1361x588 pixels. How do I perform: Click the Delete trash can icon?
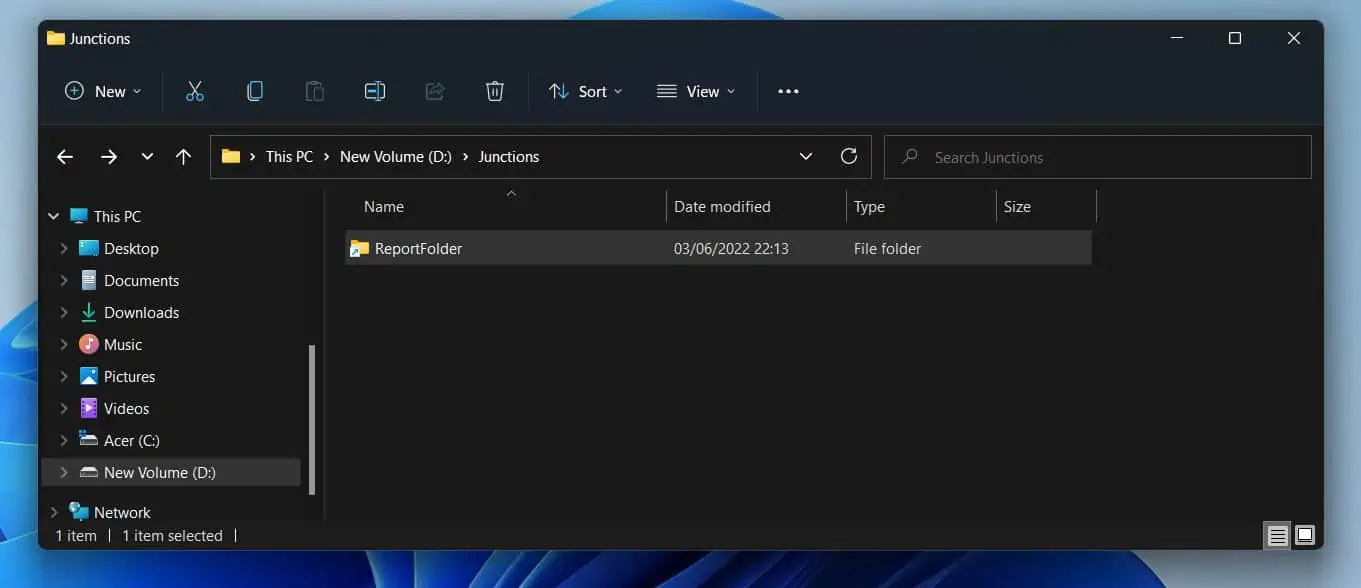pyautogui.click(x=495, y=91)
